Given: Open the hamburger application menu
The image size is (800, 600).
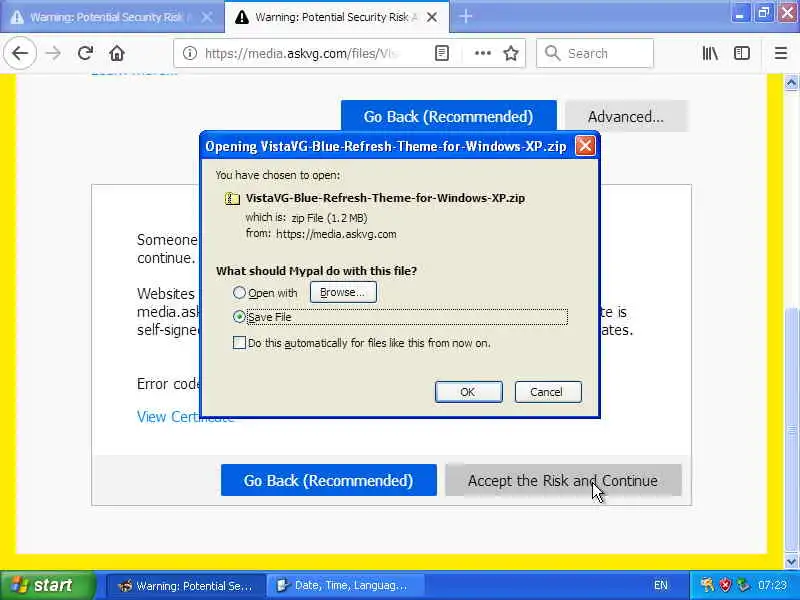Looking at the screenshot, I should 781,53.
